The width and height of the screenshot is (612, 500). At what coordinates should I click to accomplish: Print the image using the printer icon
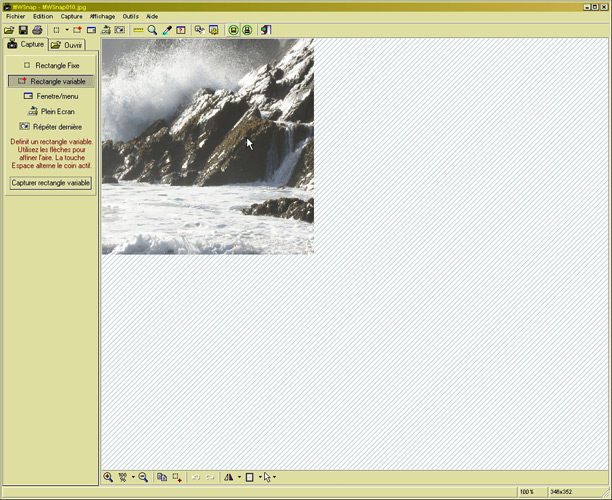[37, 30]
